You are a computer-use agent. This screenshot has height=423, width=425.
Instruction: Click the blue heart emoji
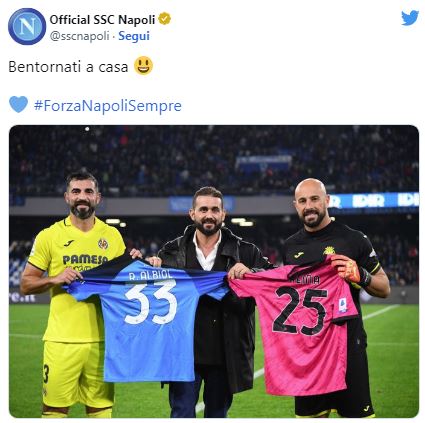pos(18,104)
